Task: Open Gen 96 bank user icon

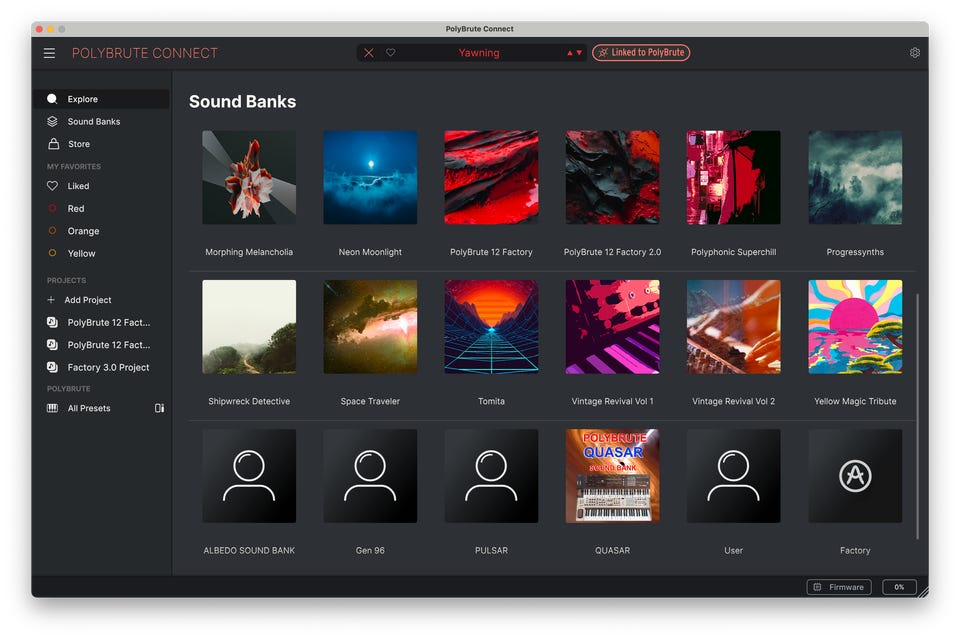Action: pyautogui.click(x=370, y=476)
